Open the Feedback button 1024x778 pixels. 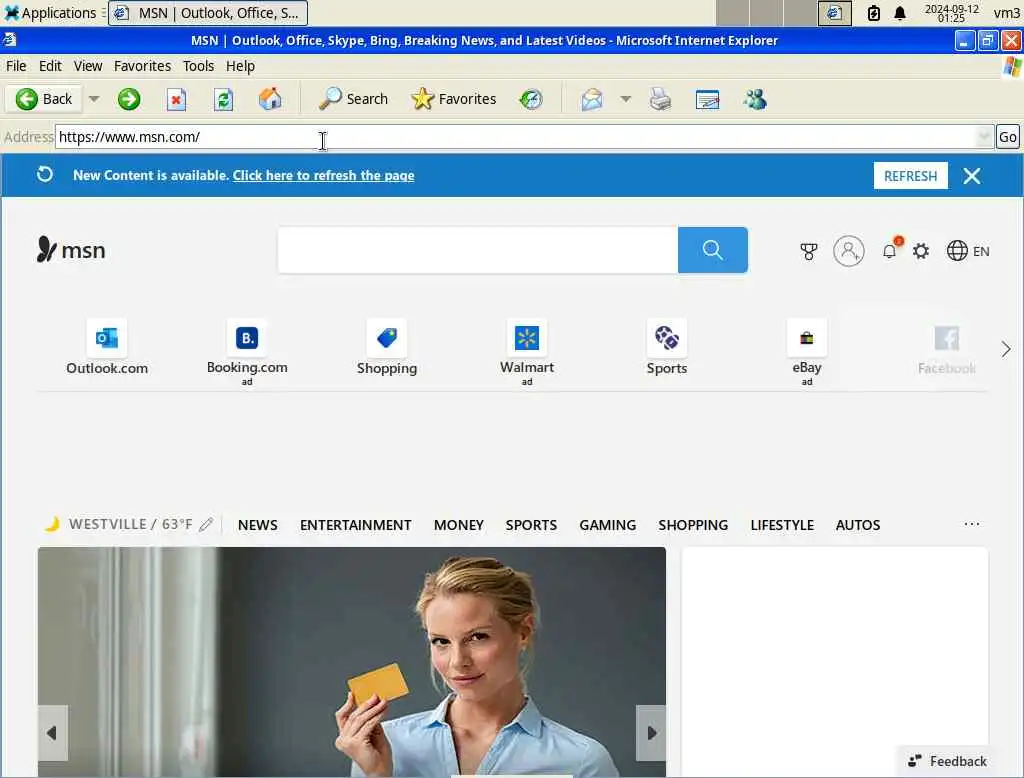(x=946, y=761)
